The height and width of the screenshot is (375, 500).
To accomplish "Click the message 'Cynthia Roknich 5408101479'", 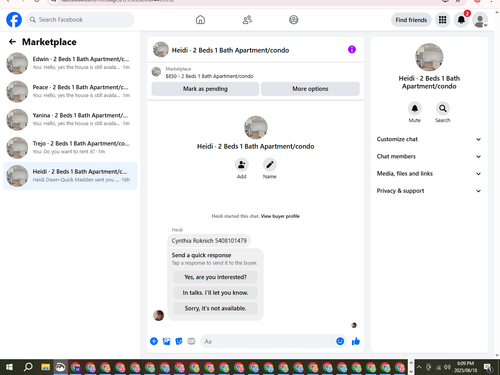I will pos(209,241).
